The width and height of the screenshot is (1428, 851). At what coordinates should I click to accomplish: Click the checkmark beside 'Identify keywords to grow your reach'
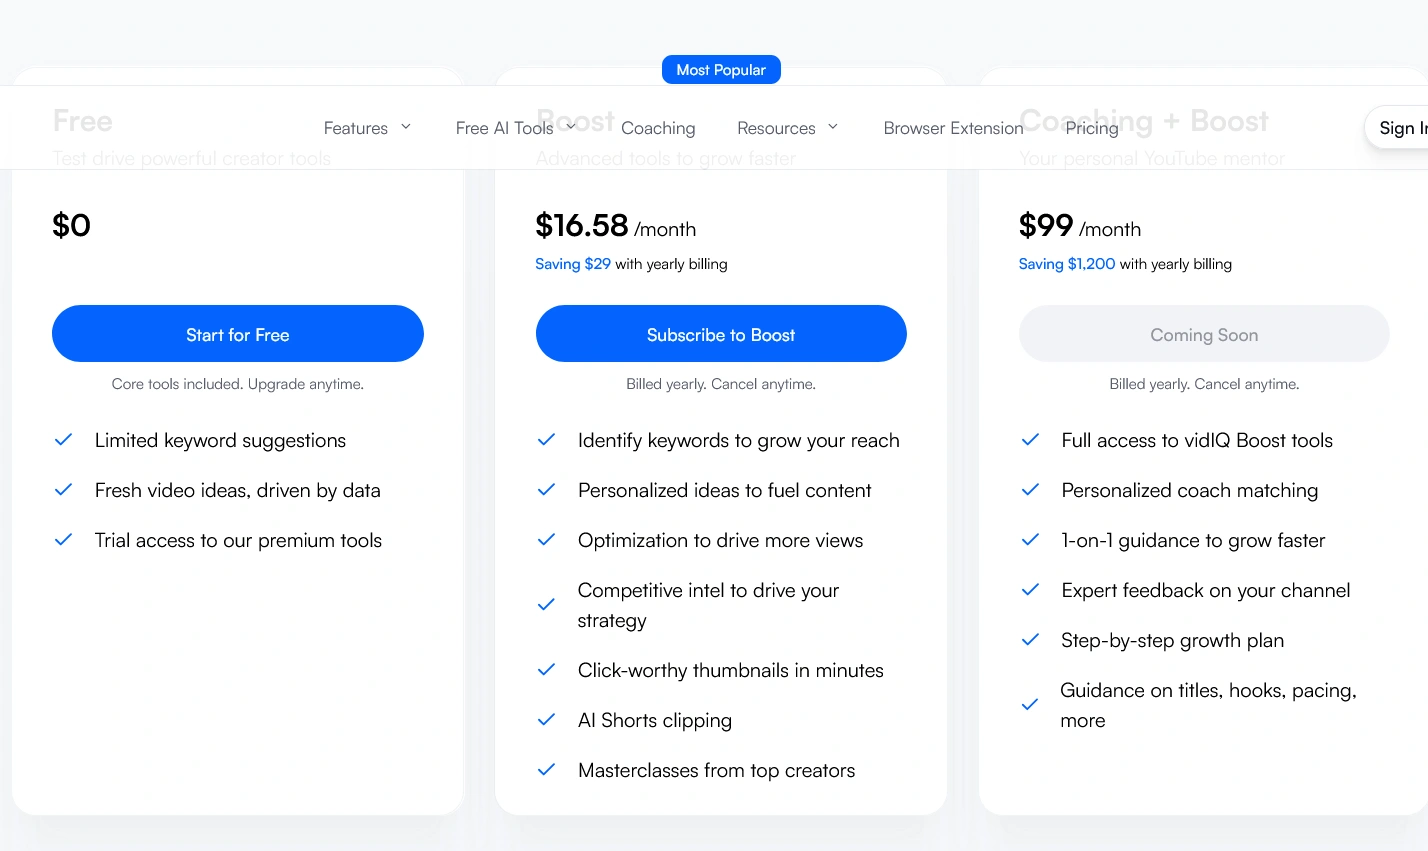pyautogui.click(x=546, y=440)
